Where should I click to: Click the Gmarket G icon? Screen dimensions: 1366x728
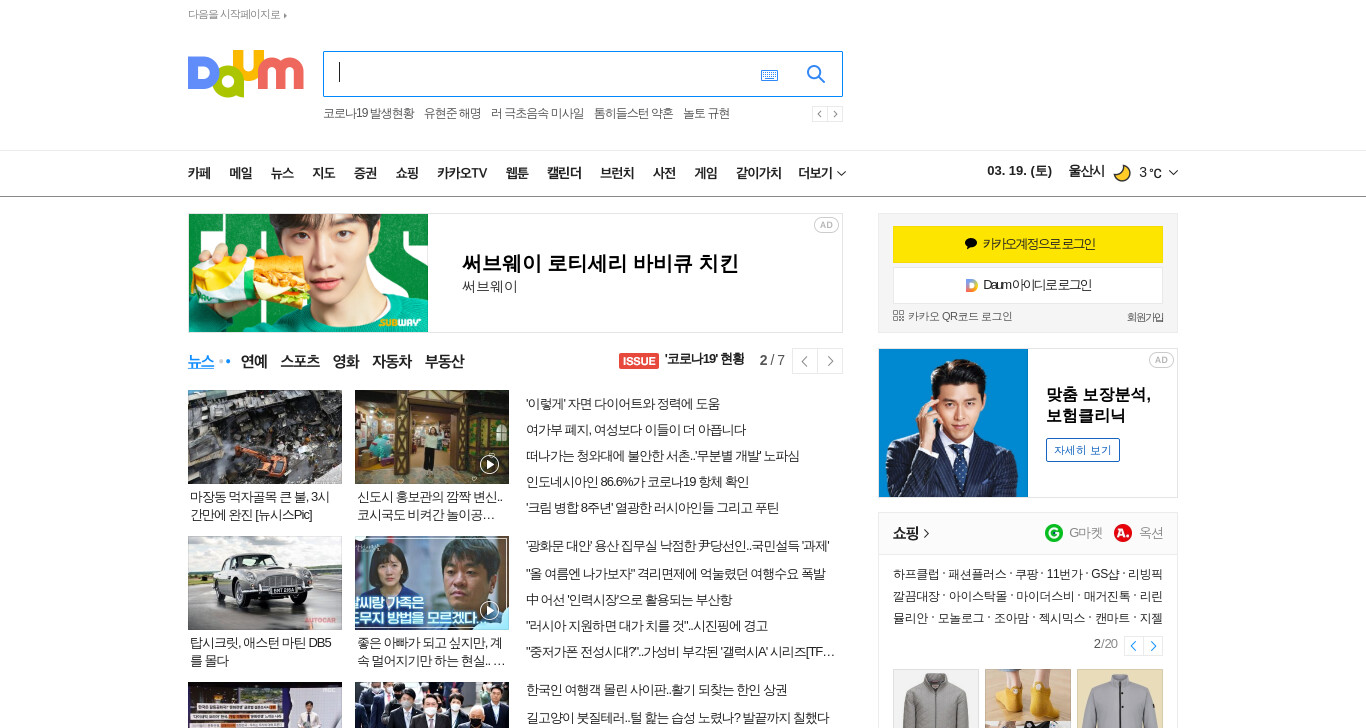click(x=1054, y=533)
